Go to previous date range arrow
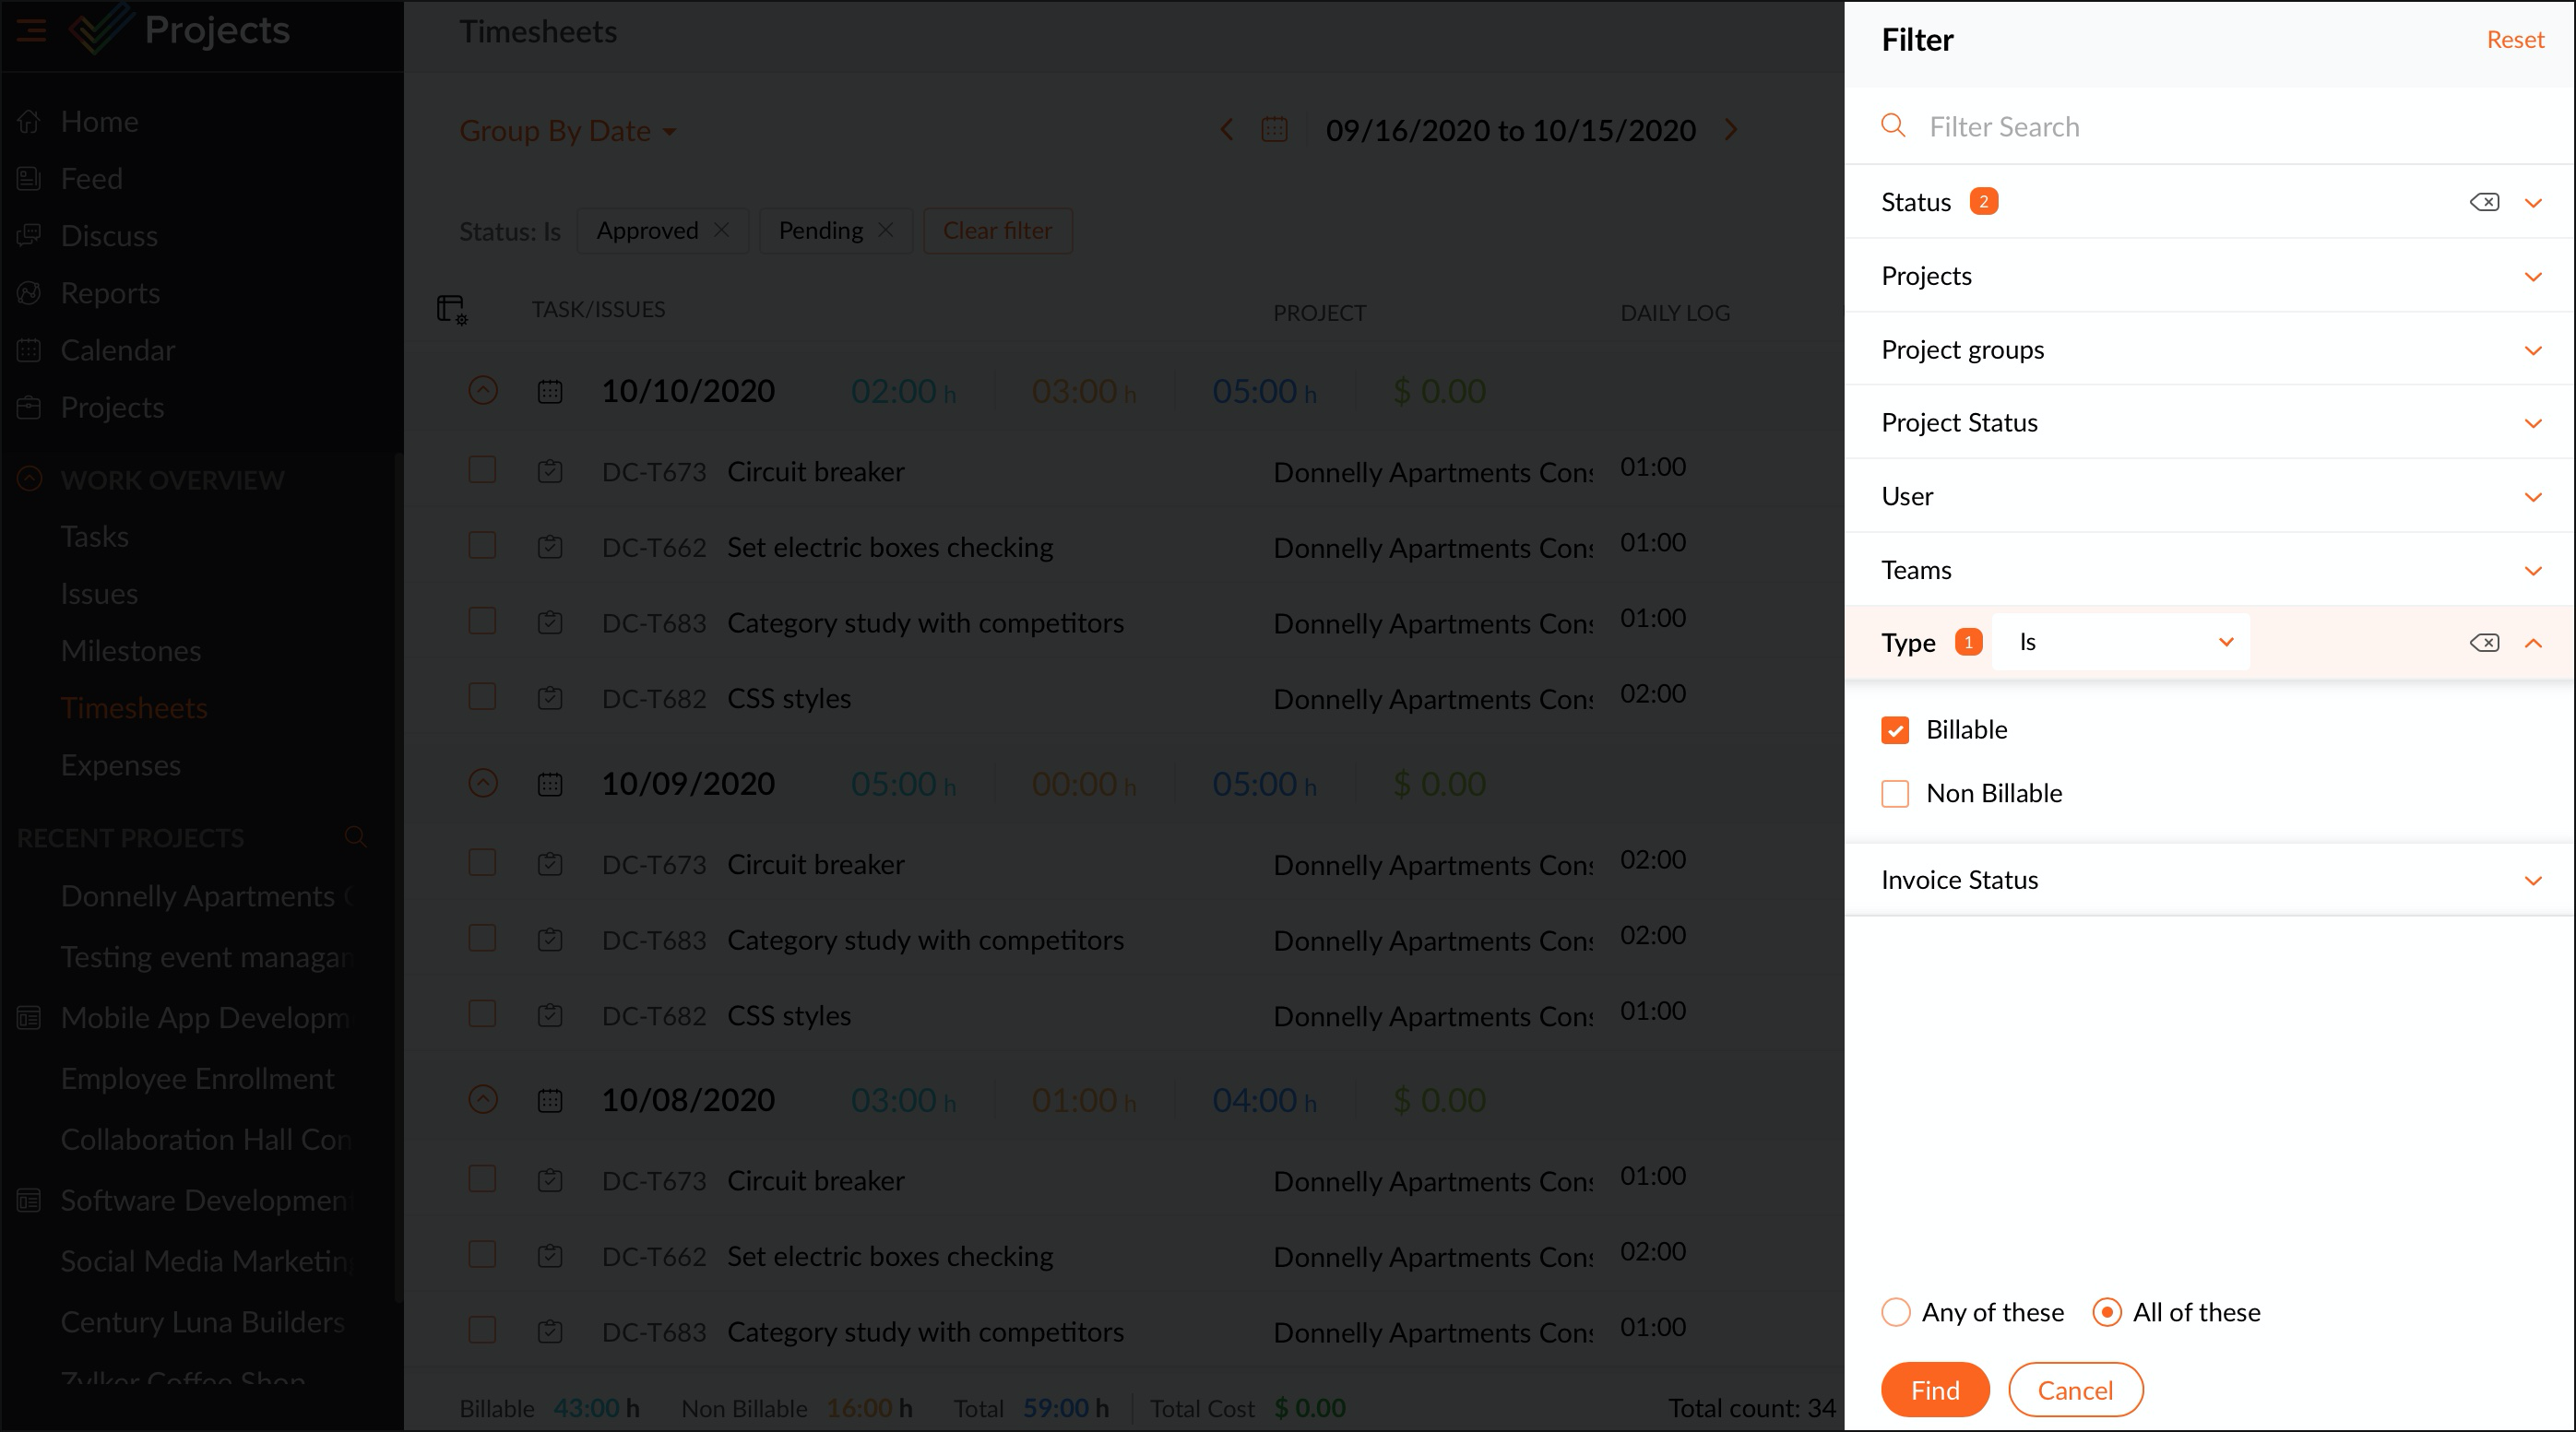Image resolution: width=2576 pixels, height=1432 pixels. click(x=1227, y=130)
